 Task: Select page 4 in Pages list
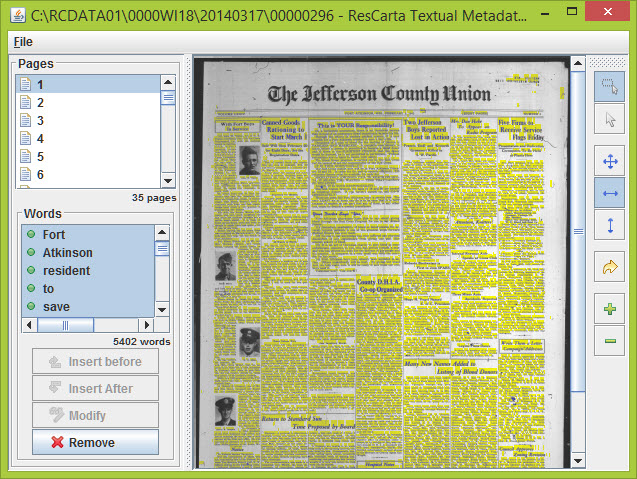(88, 139)
